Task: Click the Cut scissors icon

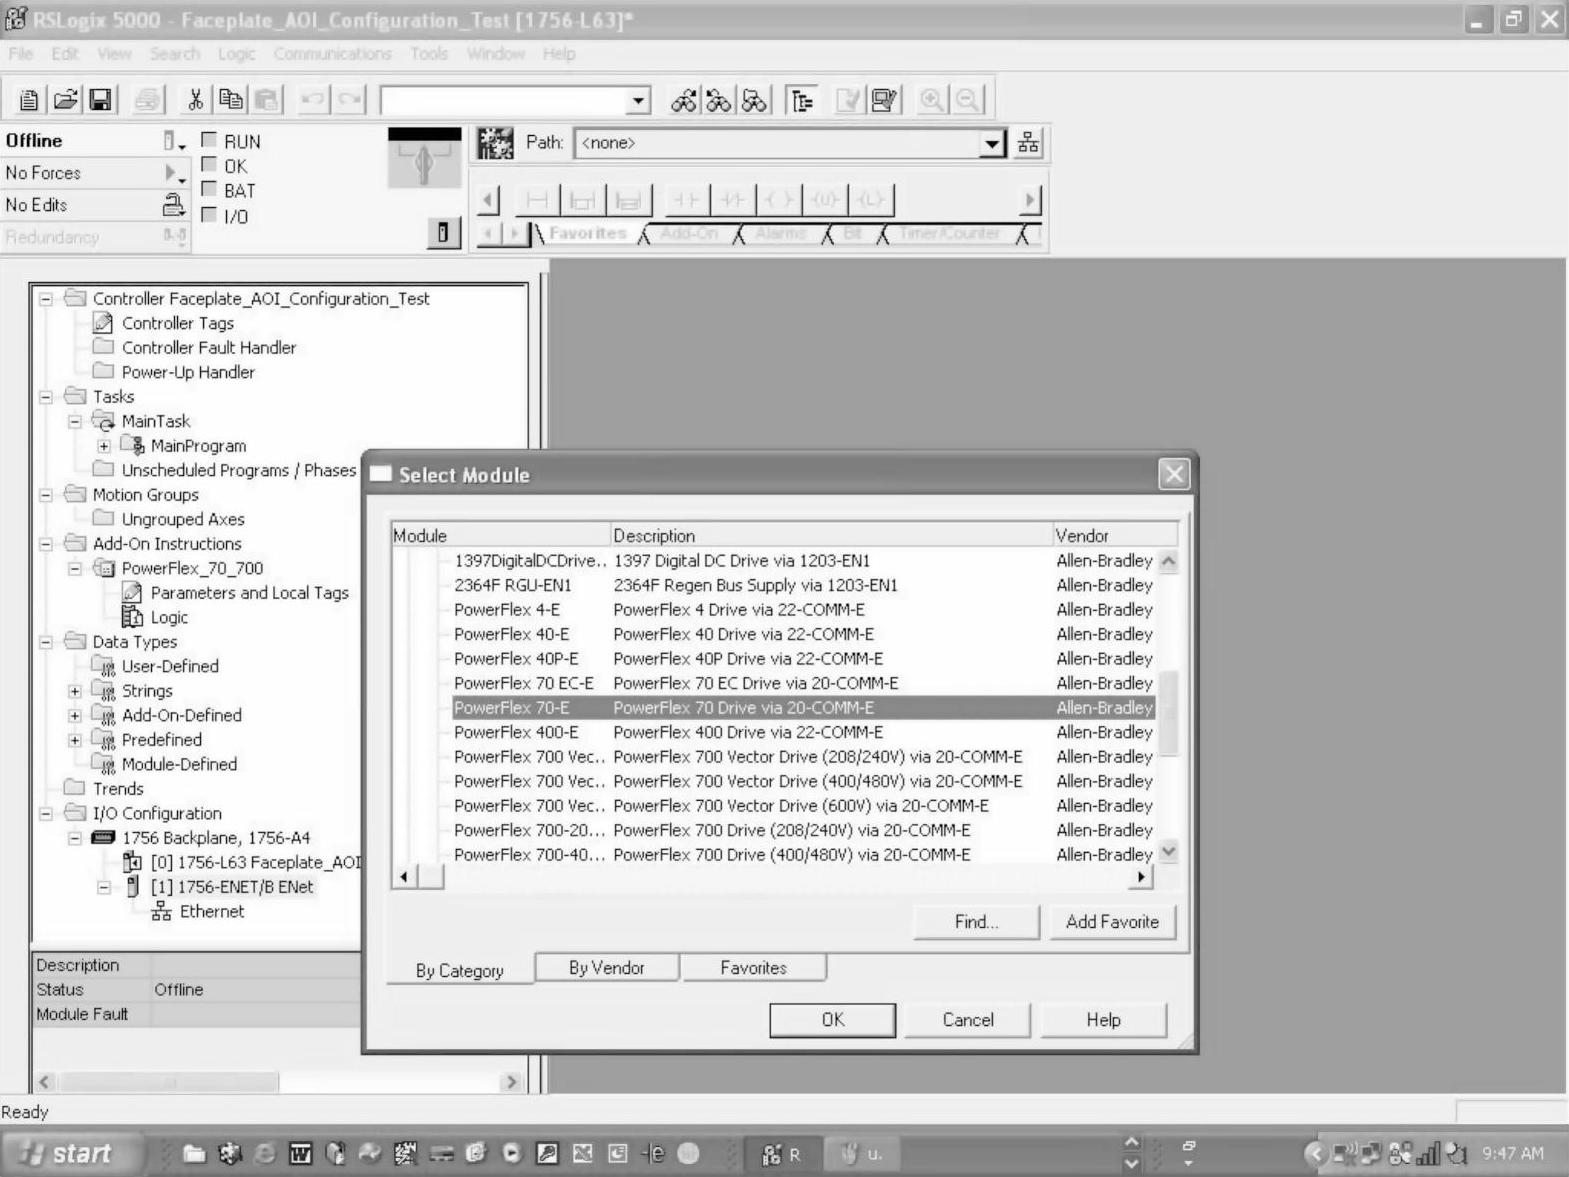Action: pos(196,100)
